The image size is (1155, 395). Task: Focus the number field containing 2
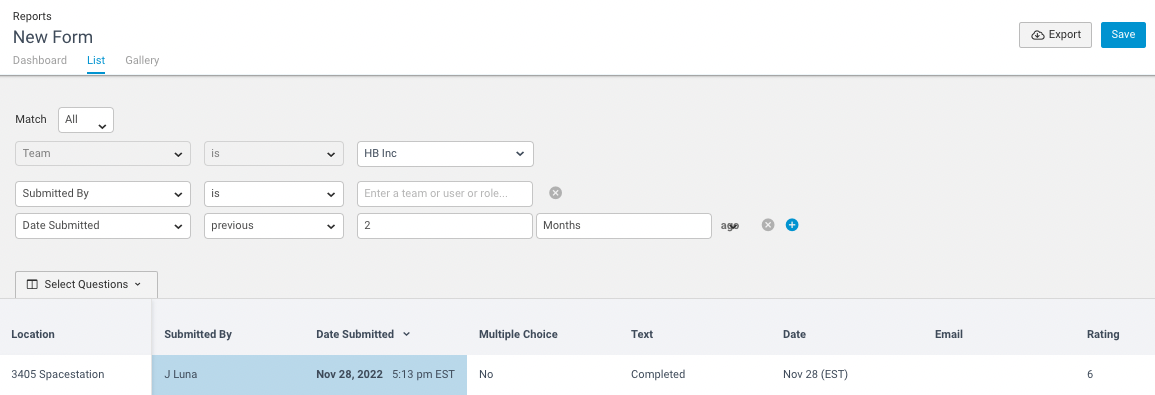click(445, 226)
